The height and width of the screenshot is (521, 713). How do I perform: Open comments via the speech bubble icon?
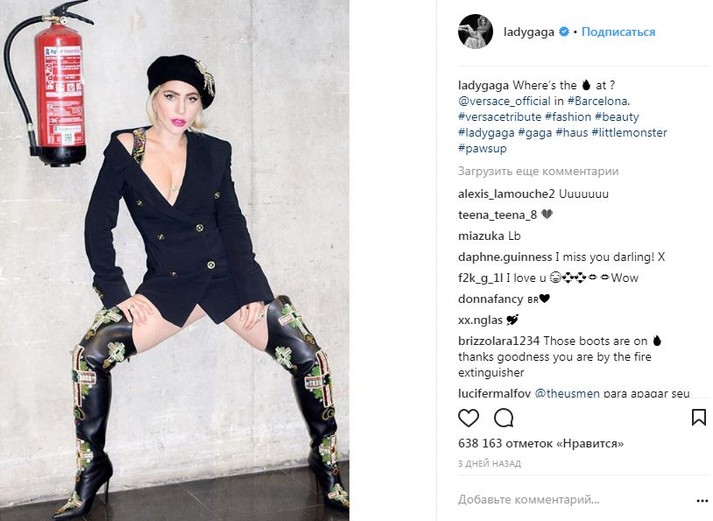tap(504, 418)
